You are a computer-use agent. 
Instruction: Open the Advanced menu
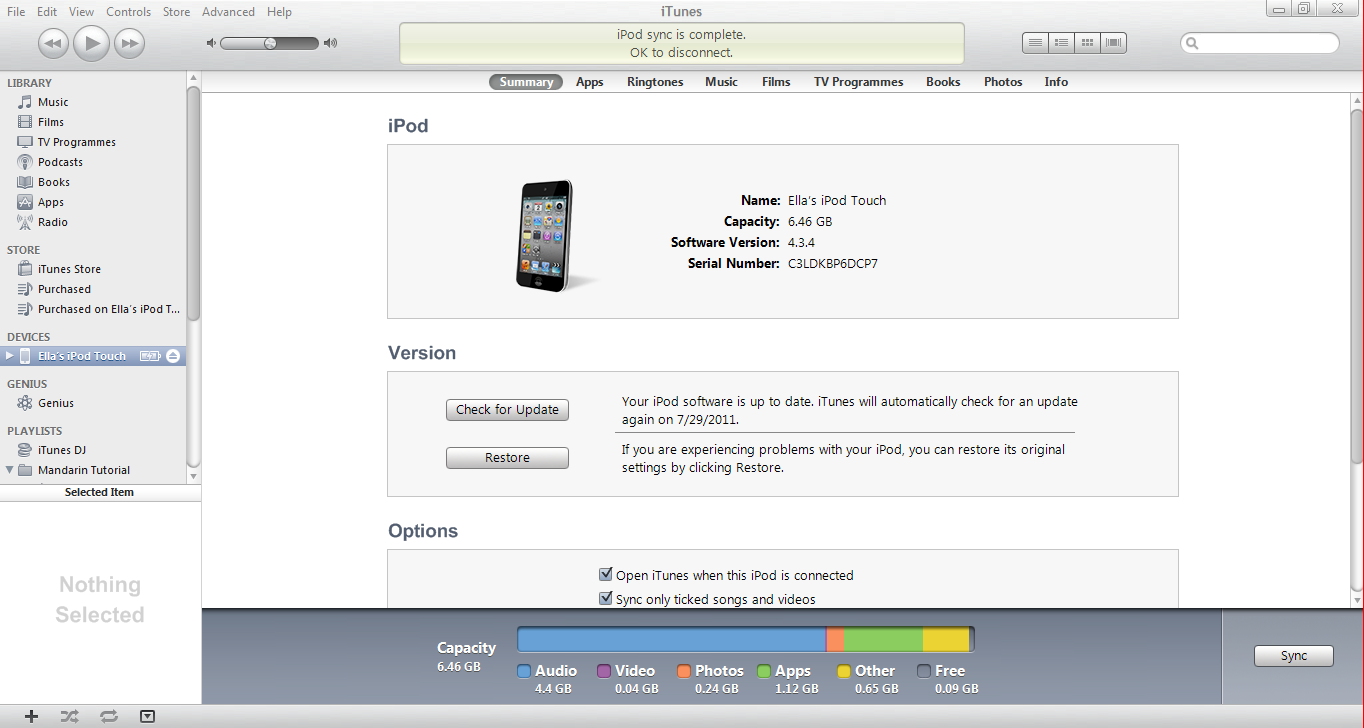pyautogui.click(x=228, y=11)
